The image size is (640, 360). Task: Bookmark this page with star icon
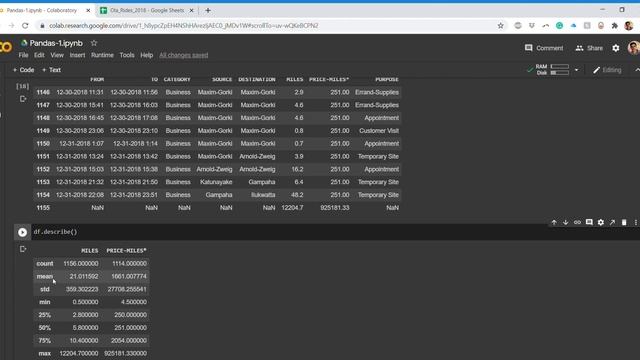pyautogui.click(x=500, y=26)
